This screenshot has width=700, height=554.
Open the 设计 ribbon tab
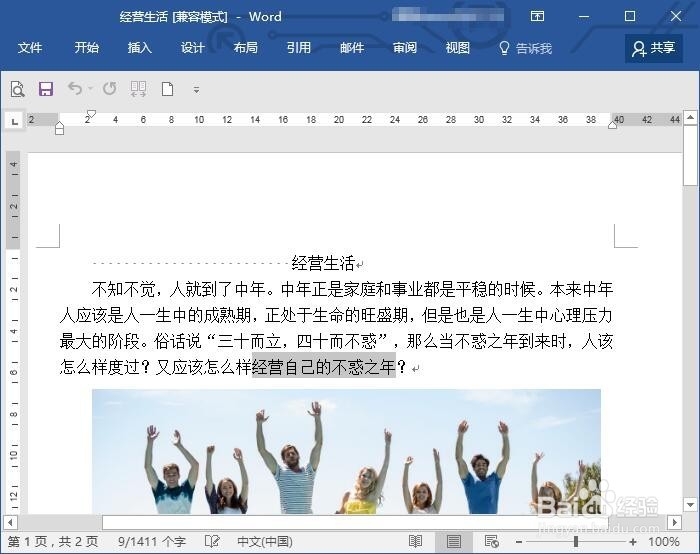[x=192, y=47]
